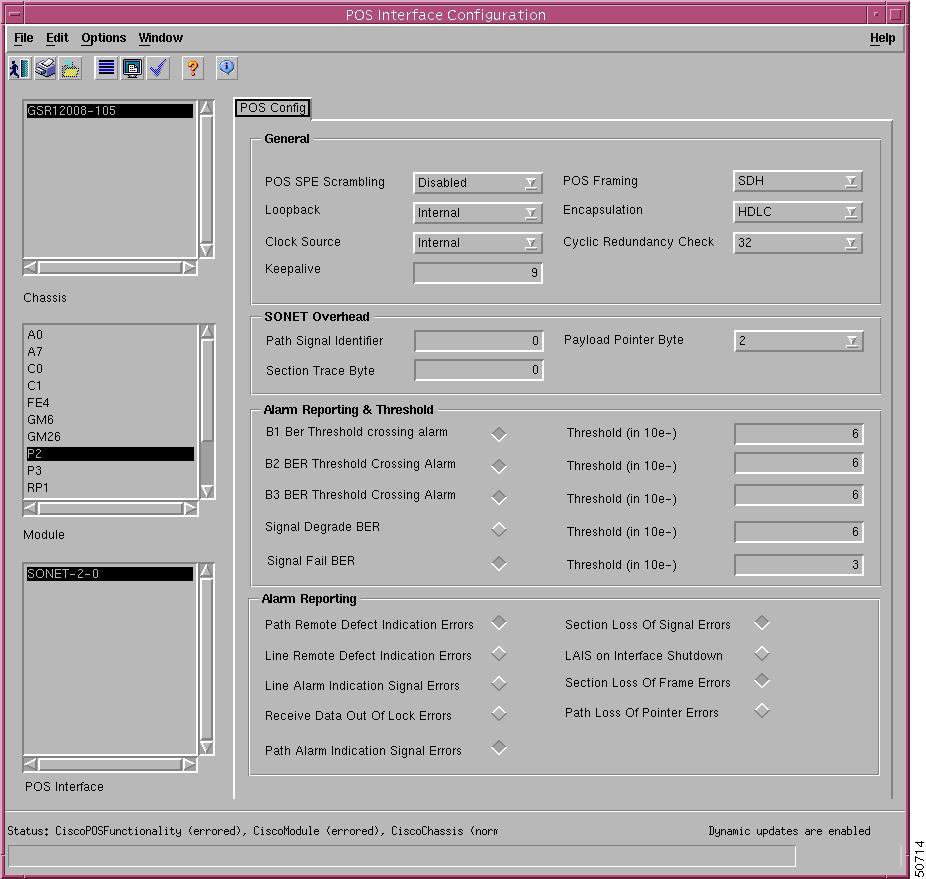Screen dimensions: 926x879
Task: Click the printer toolbar icon
Action: (45, 69)
